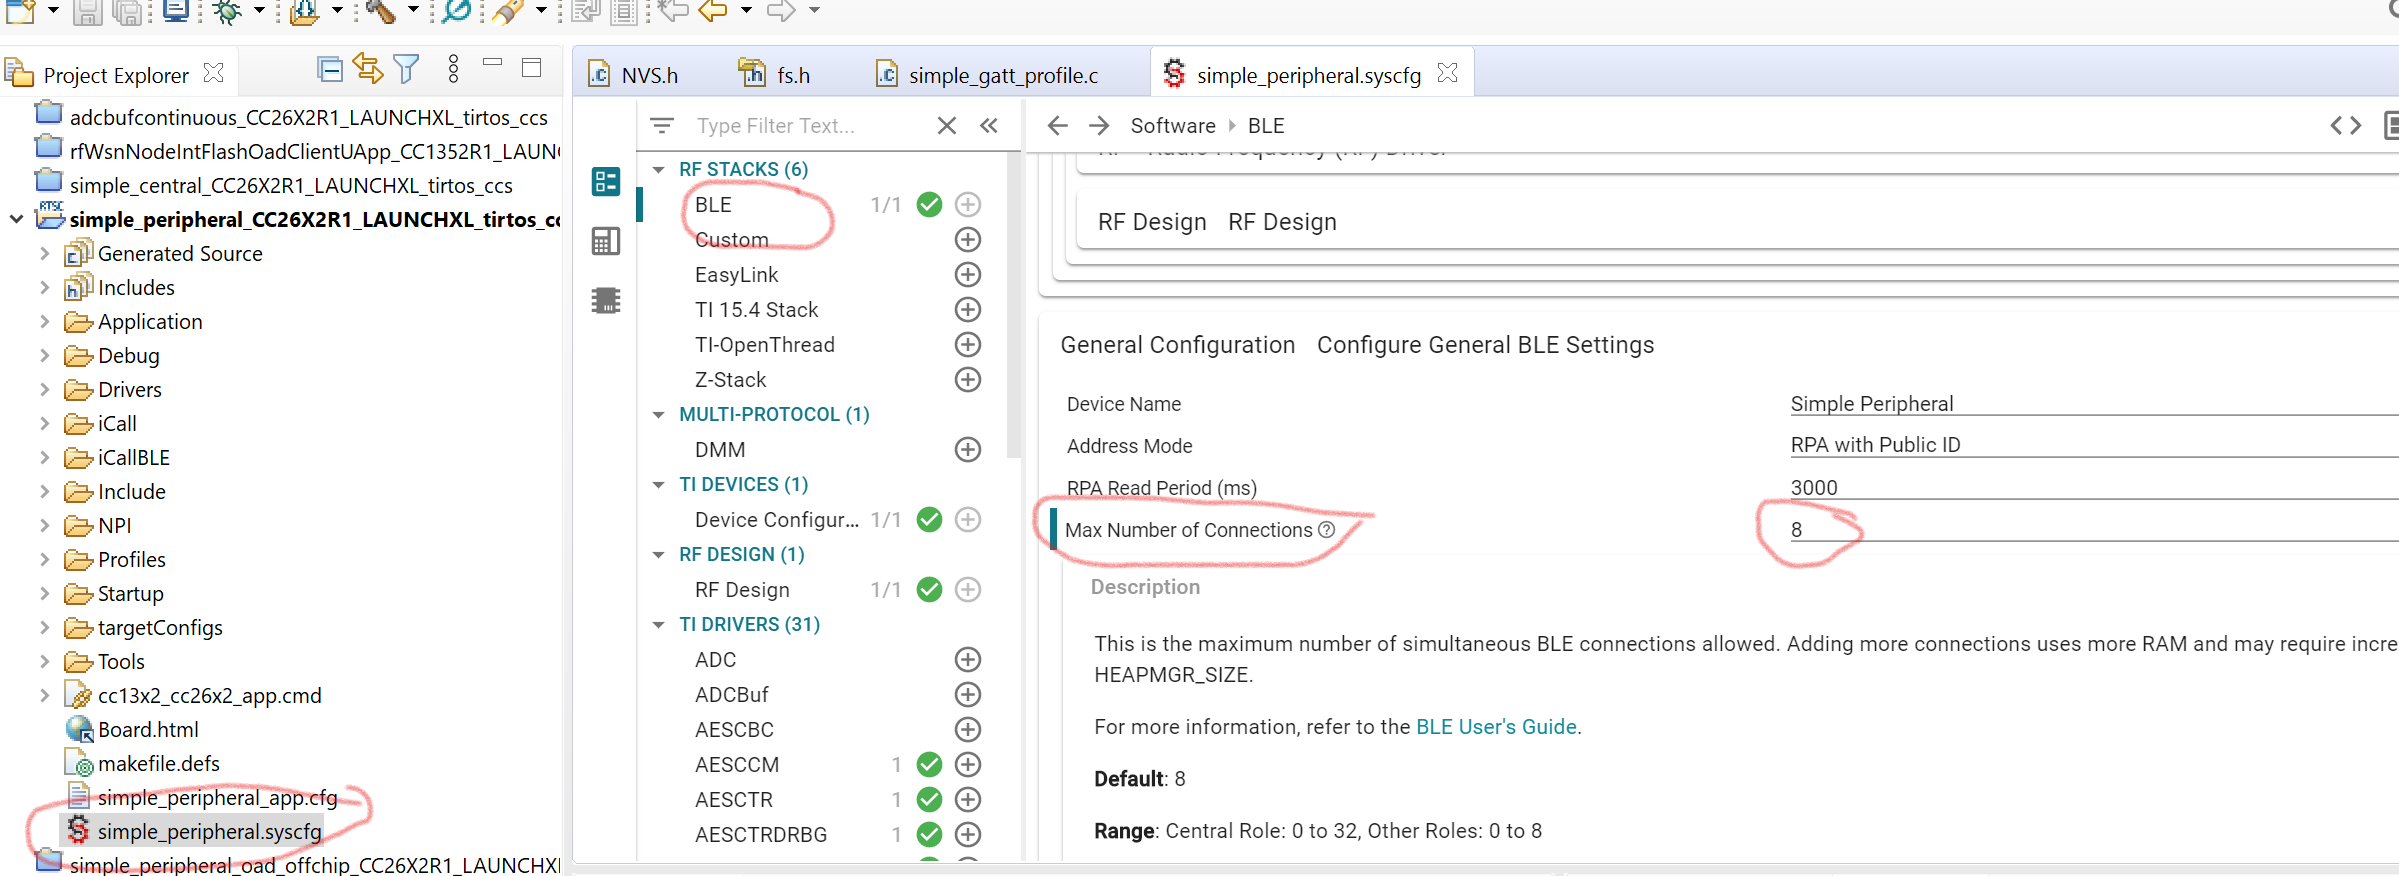Open the Address Mode dropdown
Screen dimensions: 2399x876
coord(2090,445)
